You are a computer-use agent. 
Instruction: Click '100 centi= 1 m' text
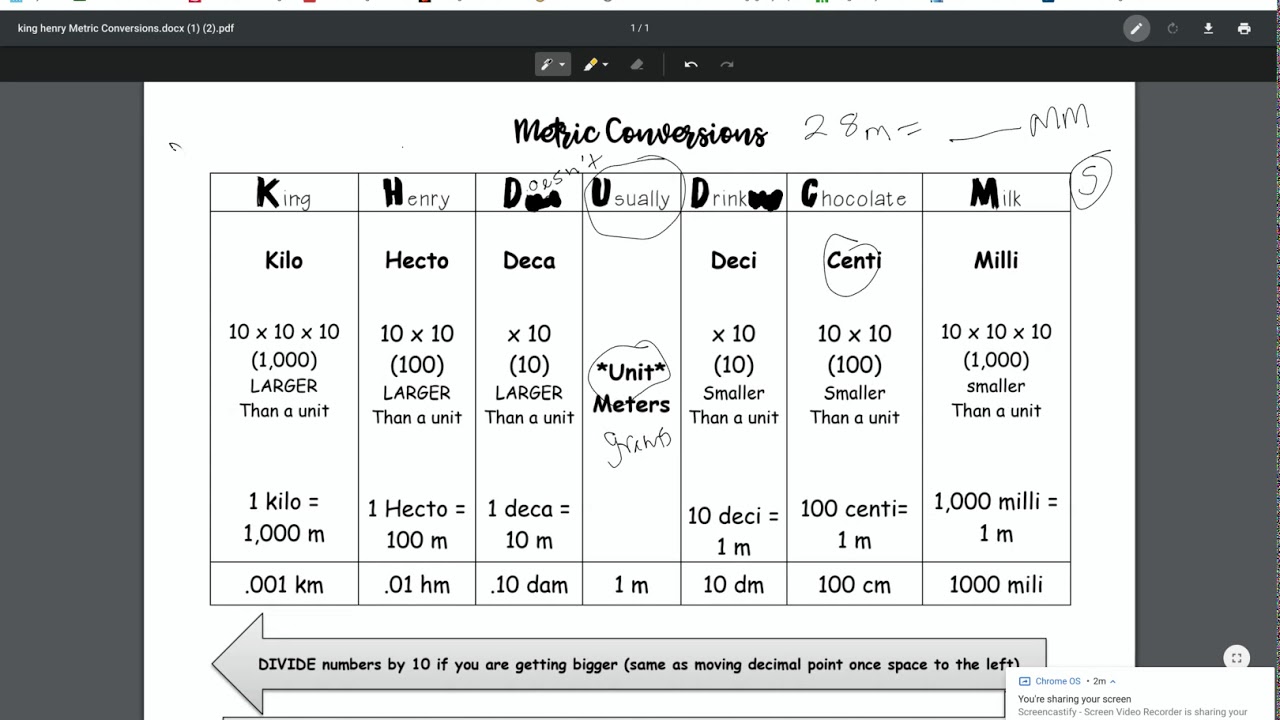point(854,524)
